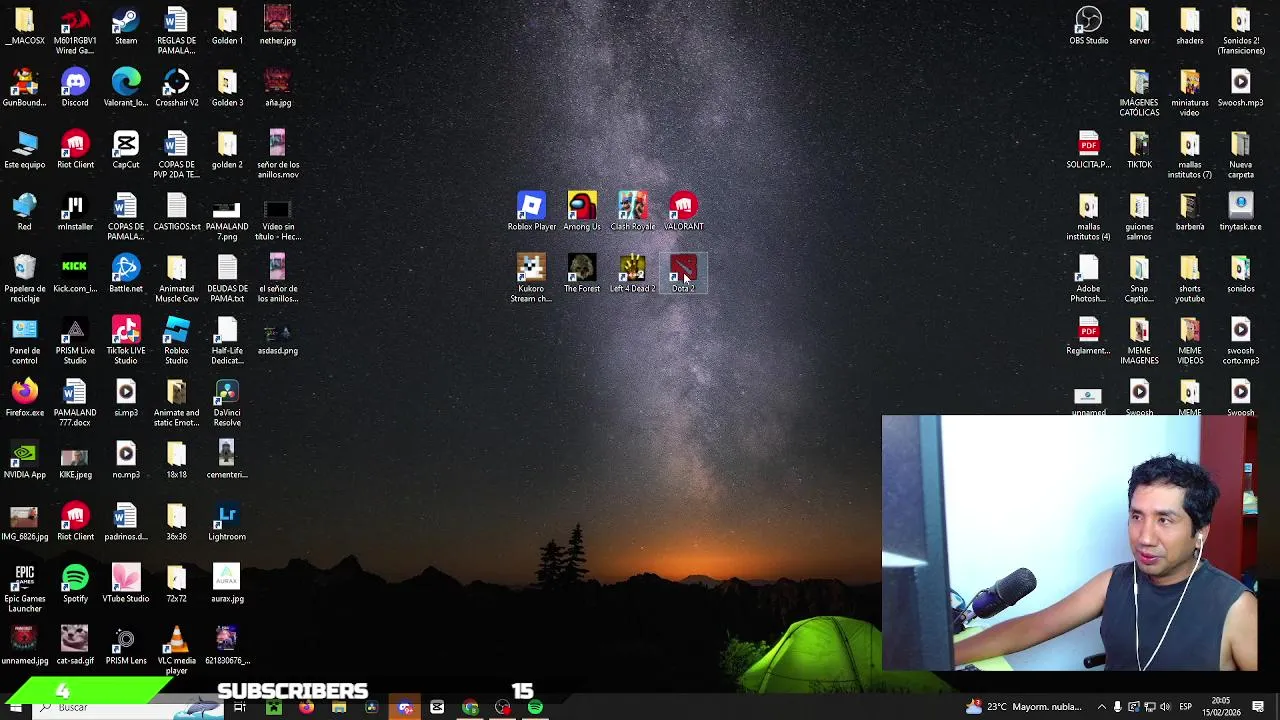1280x720 pixels.
Task: Select the Crosshair V2 shortcut
Action: [x=177, y=88]
